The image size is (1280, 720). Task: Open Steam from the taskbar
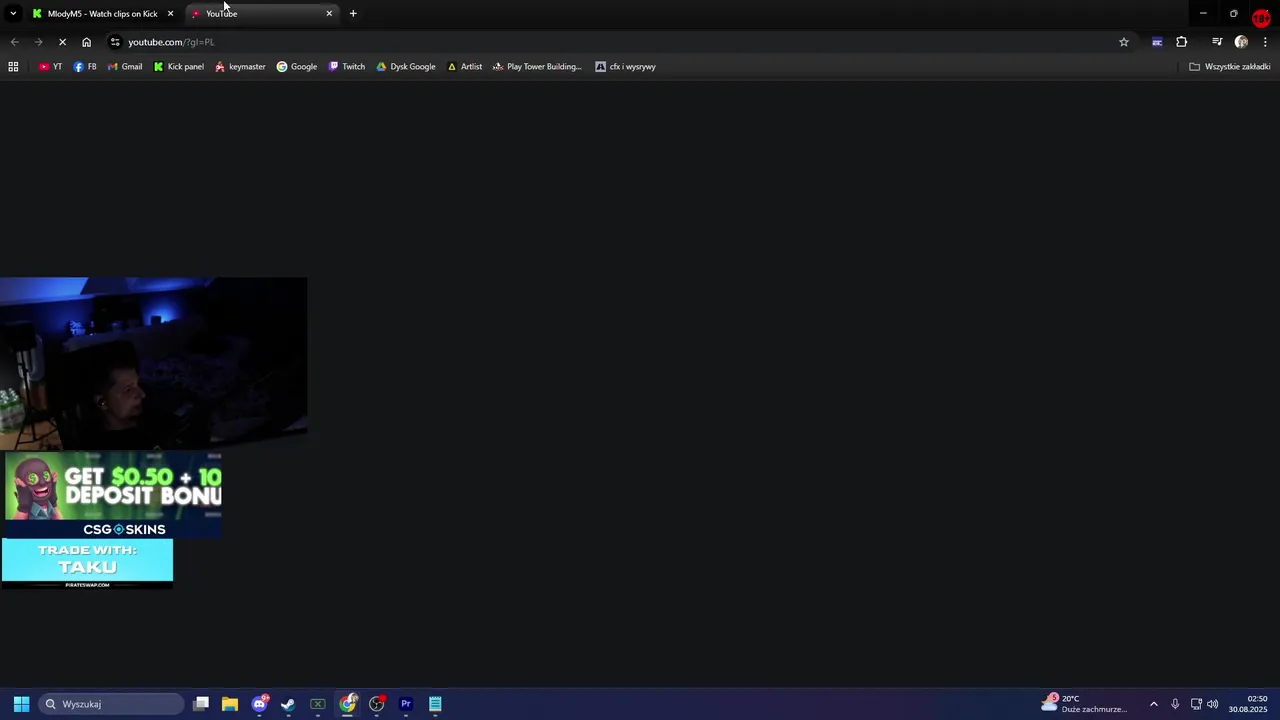pos(288,704)
